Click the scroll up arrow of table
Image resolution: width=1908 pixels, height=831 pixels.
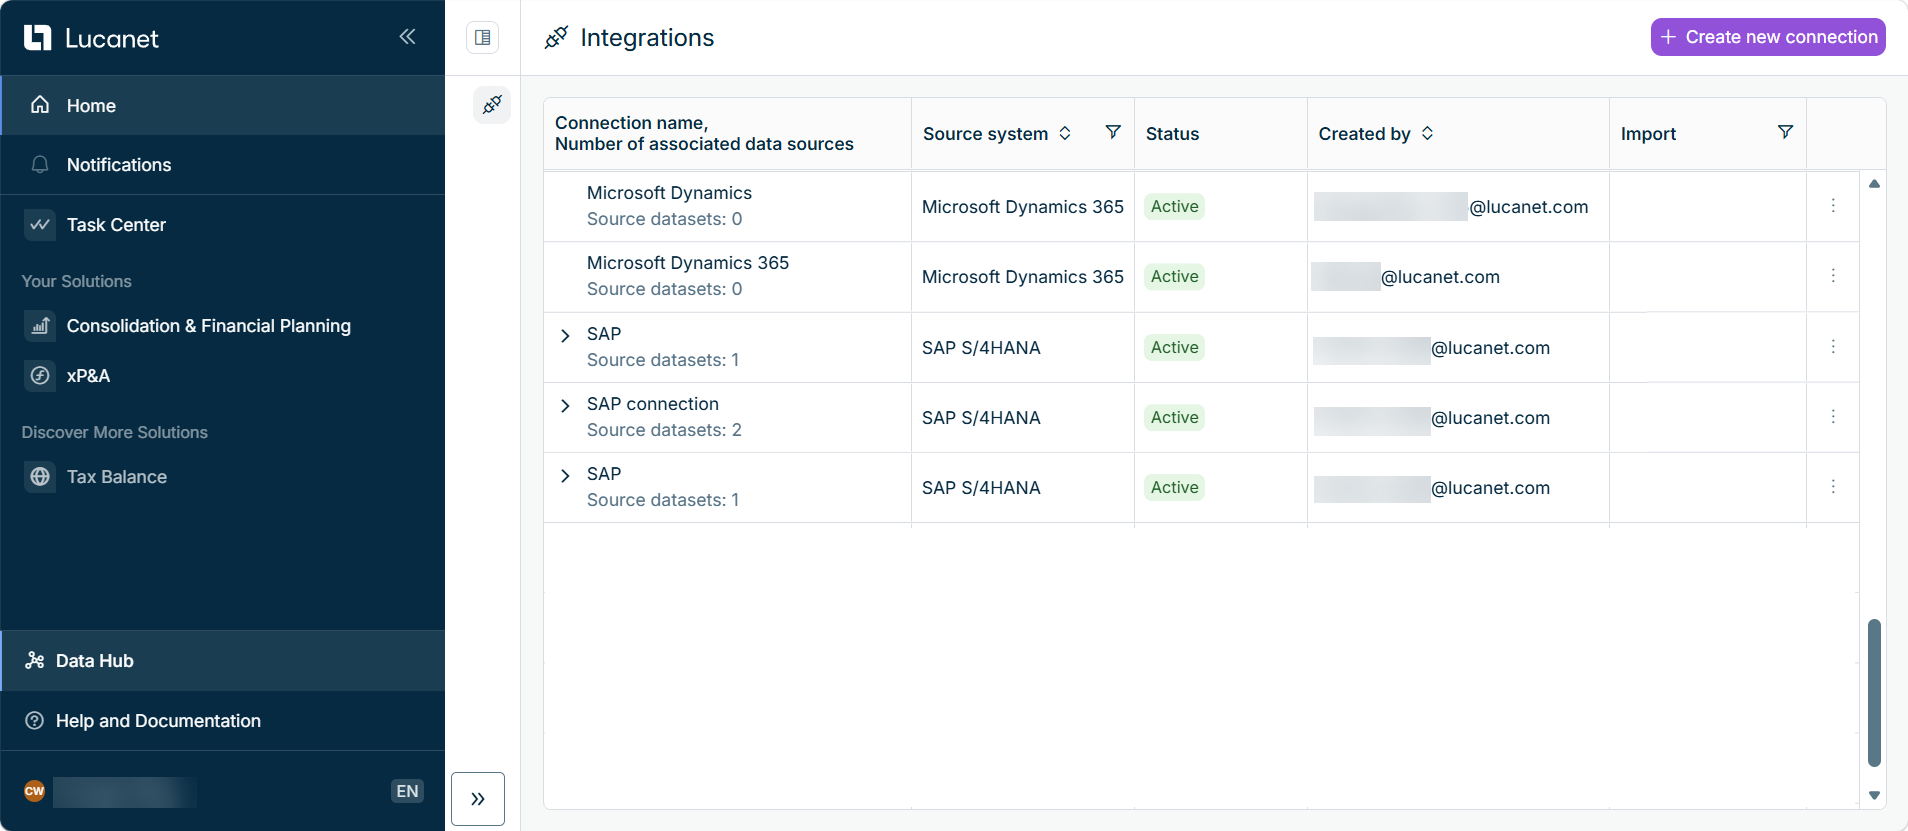point(1874,184)
